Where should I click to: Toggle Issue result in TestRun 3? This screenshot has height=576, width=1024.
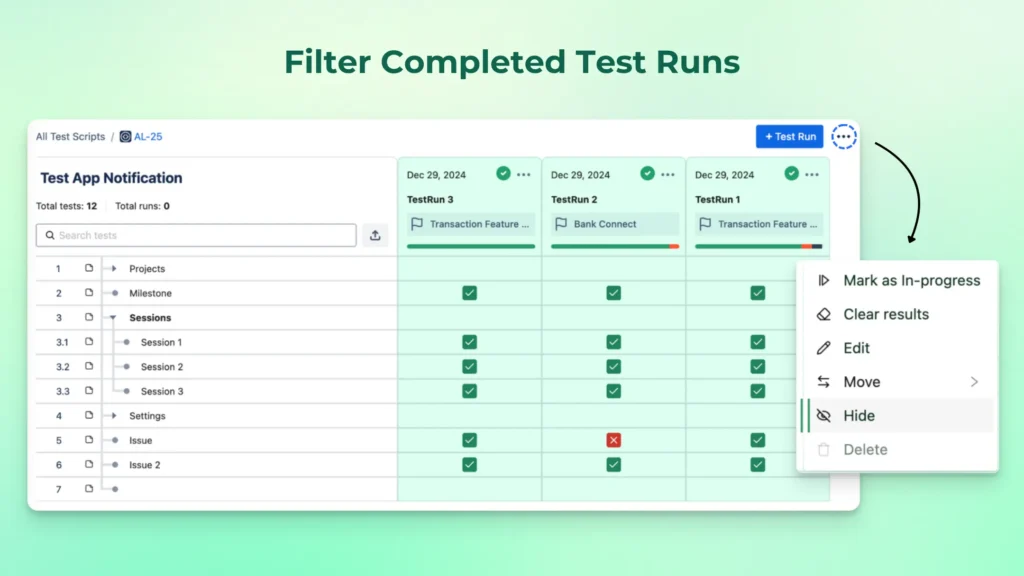point(470,440)
